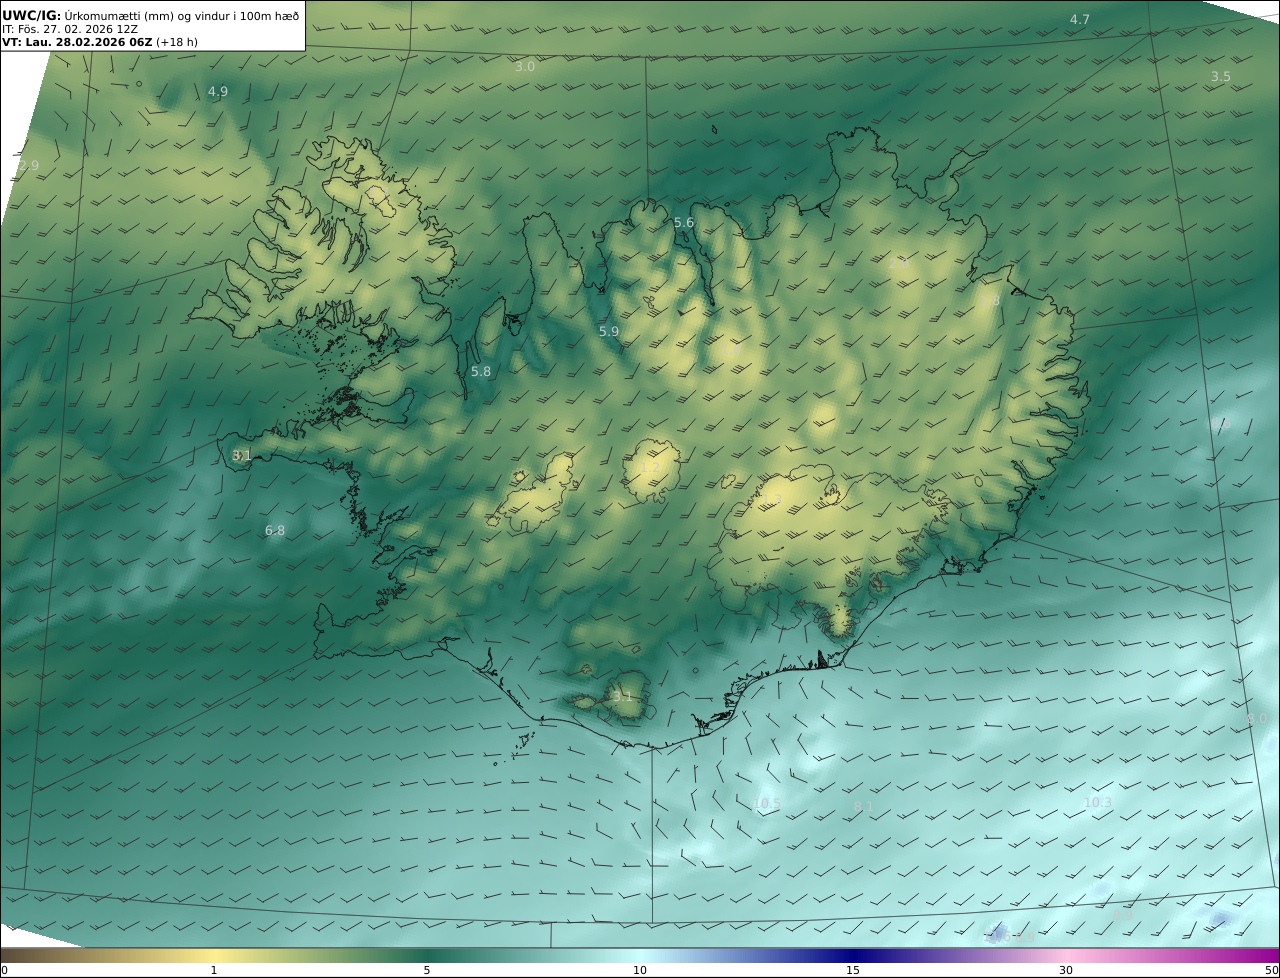Pick the pale pink colorbar segment above 30
This screenshot has width=1280, height=978.
(x=1066, y=955)
